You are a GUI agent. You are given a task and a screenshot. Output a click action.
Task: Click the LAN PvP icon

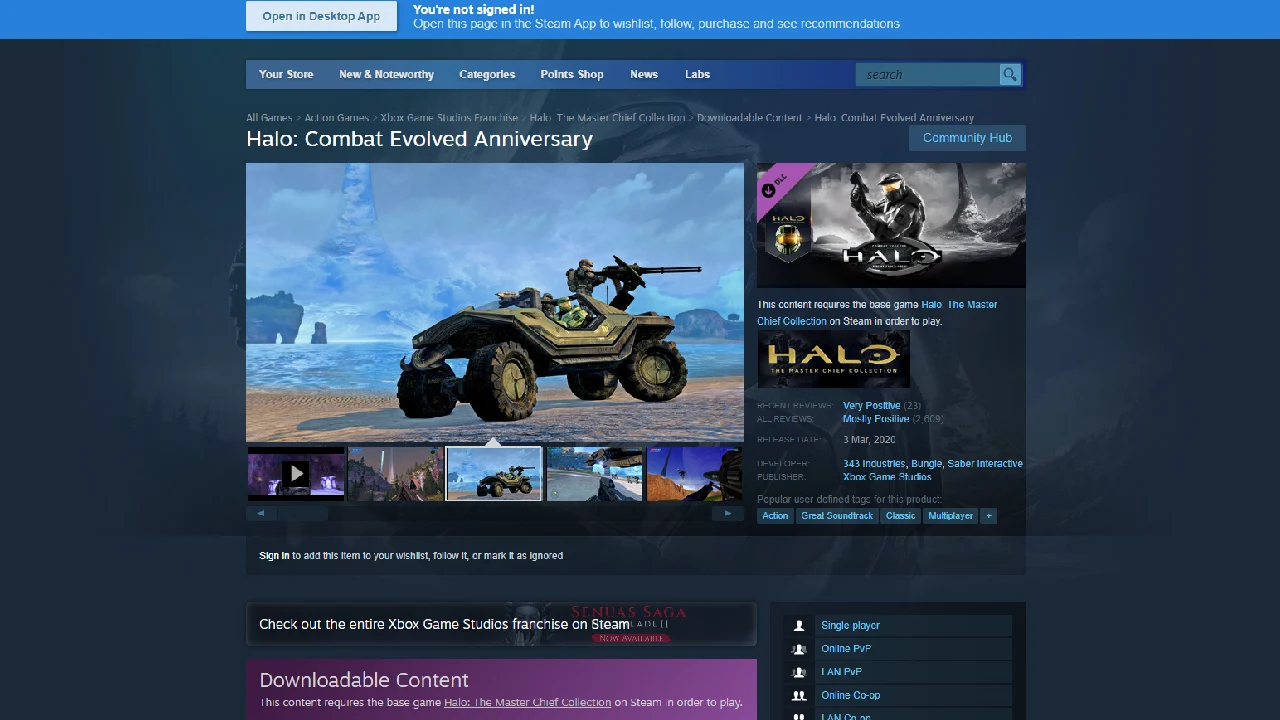point(798,671)
